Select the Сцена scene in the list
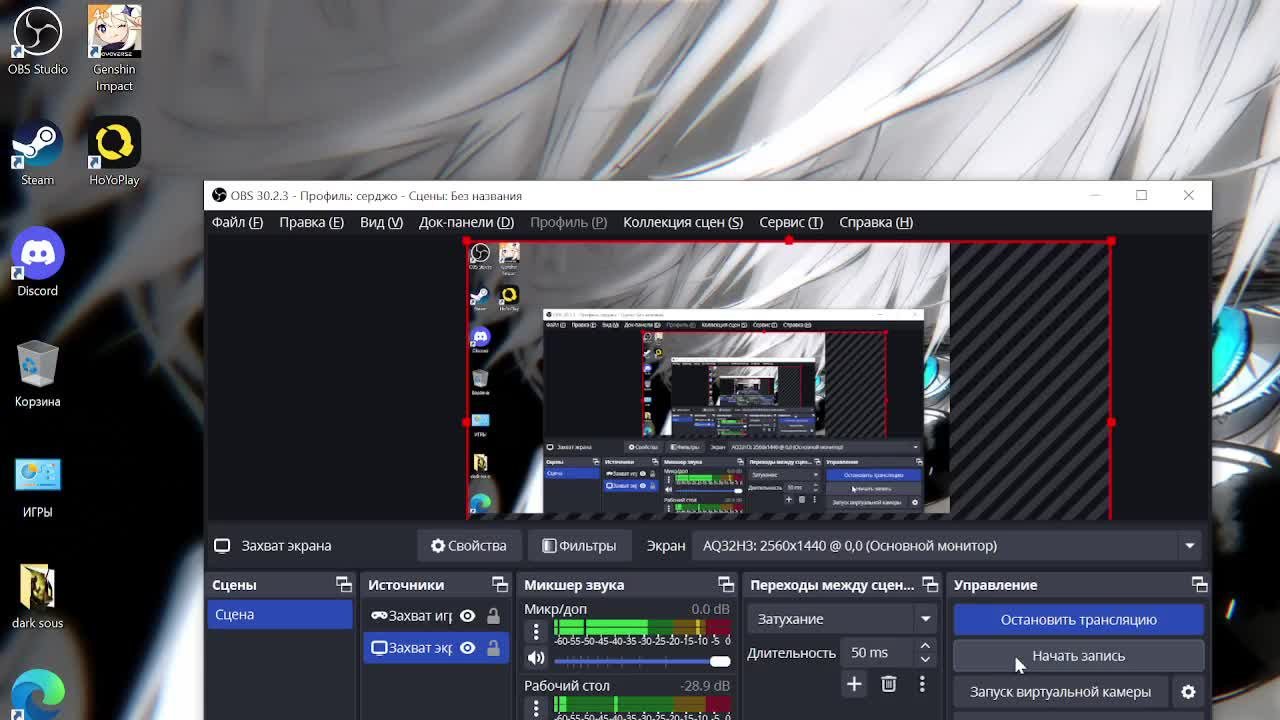The image size is (1280, 720). click(280, 615)
